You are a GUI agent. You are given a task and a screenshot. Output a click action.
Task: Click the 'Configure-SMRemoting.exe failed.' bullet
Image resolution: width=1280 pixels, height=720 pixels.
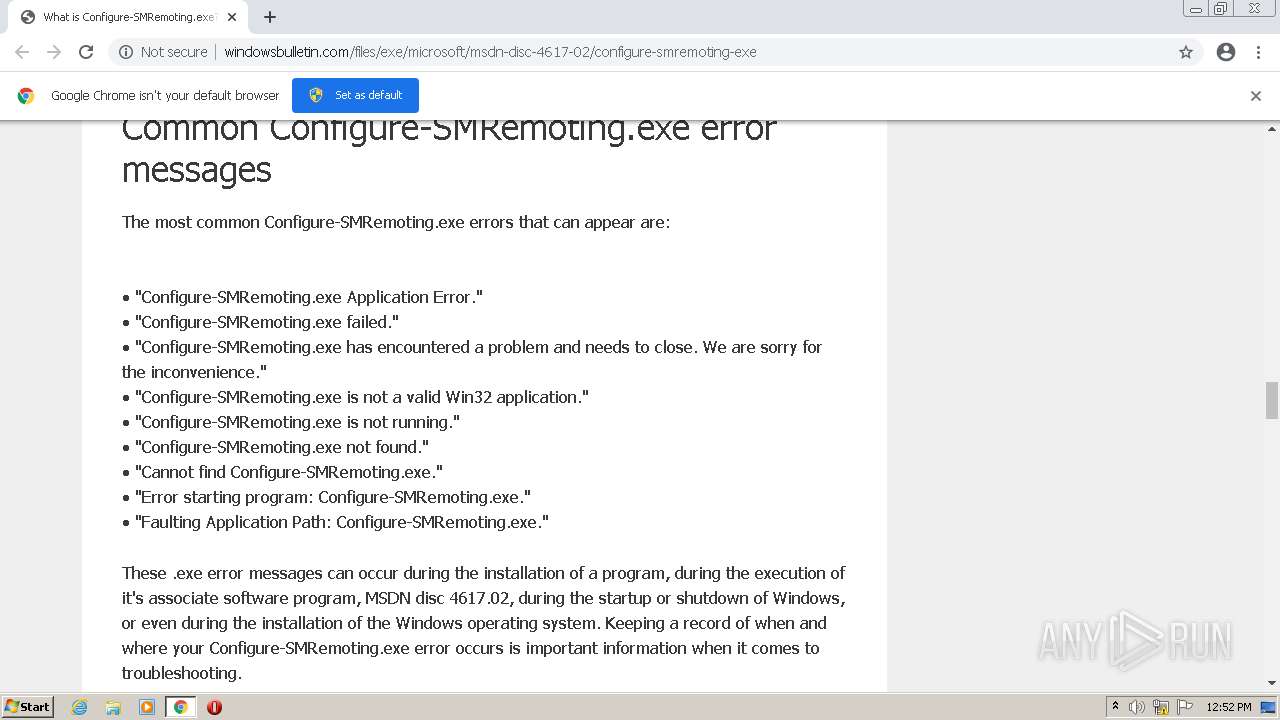click(260, 322)
